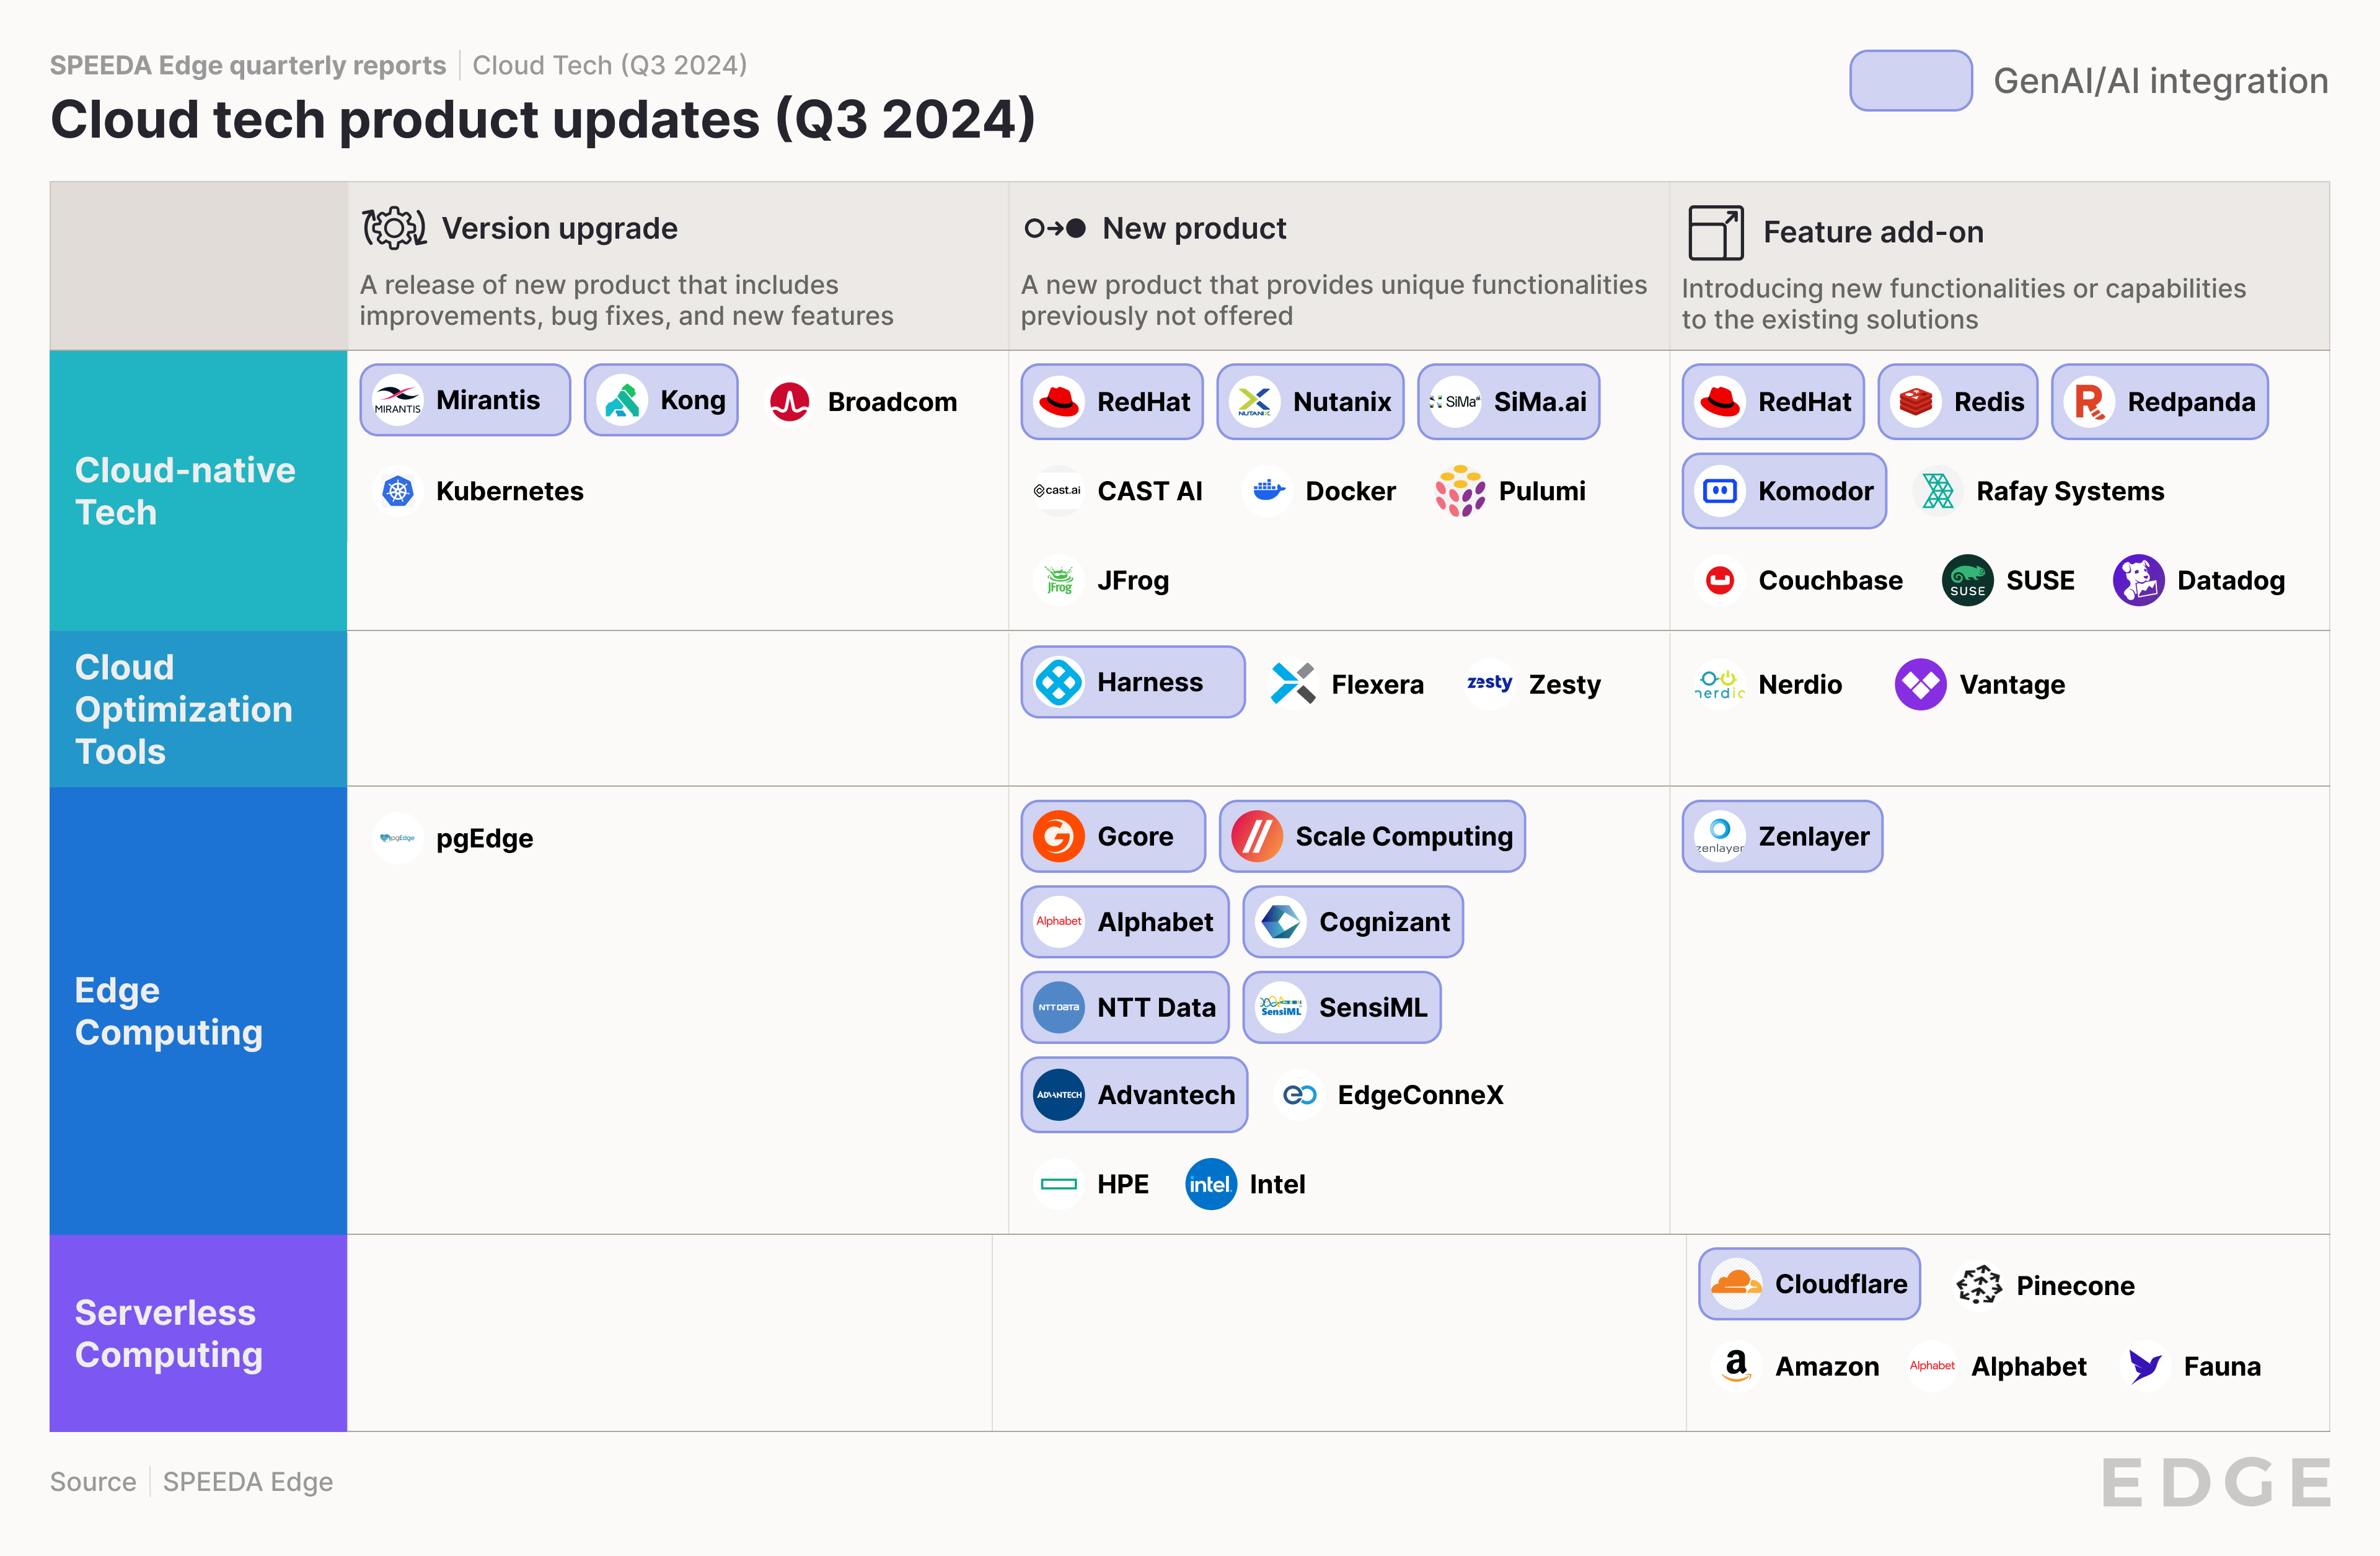Click the "HPE" label
This screenshot has height=1556, width=2380.
pos(1122,1184)
